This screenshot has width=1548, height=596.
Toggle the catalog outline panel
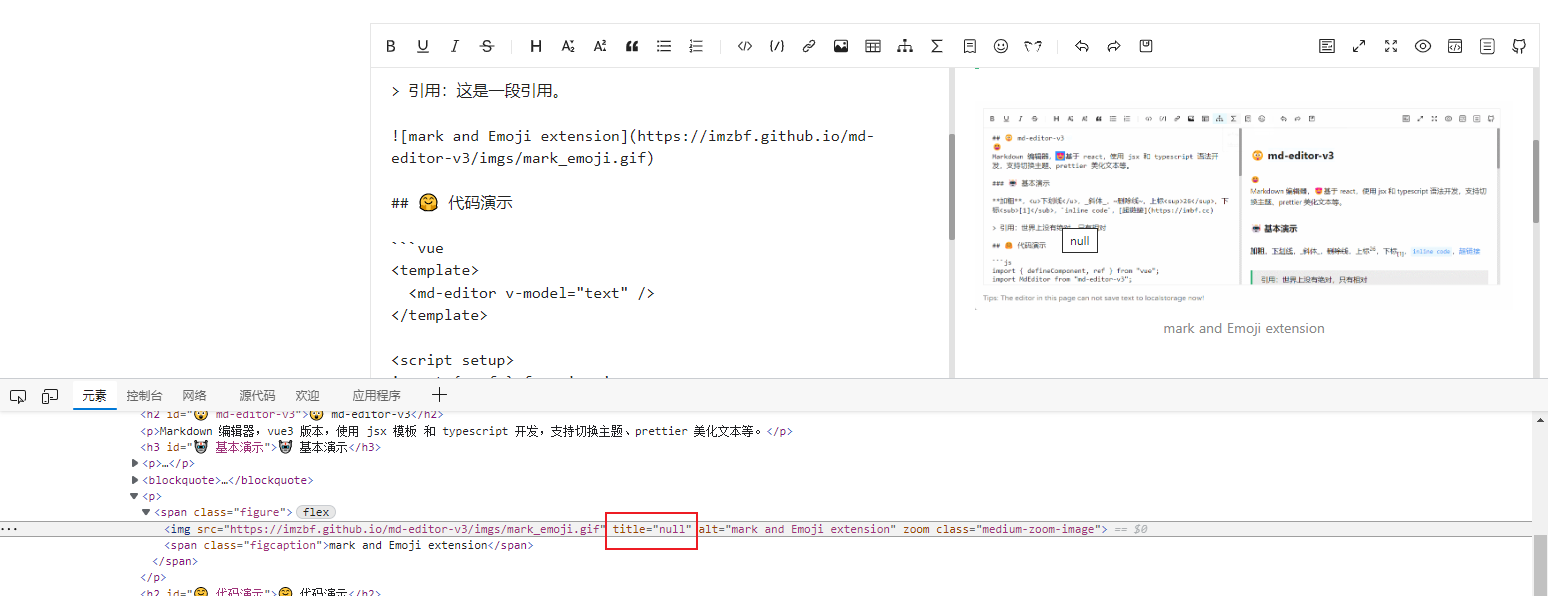[1487, 46]
